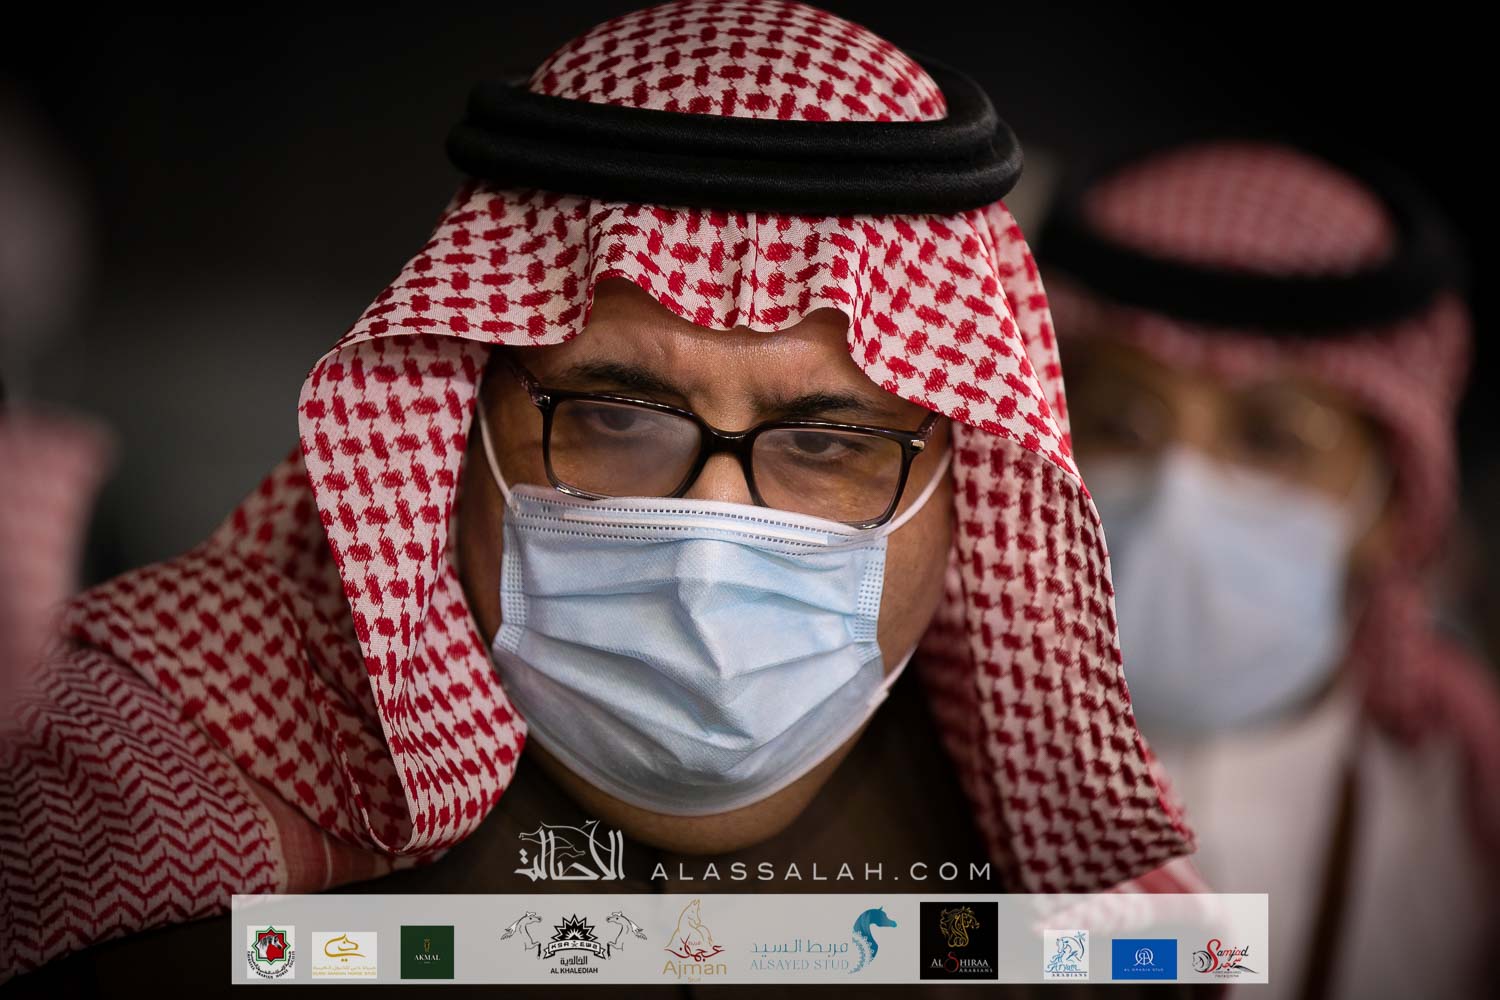Select the dark green AKMAL logo
The width and height of the screenshot is (1500, 1000).
click(x=427, y=952)
